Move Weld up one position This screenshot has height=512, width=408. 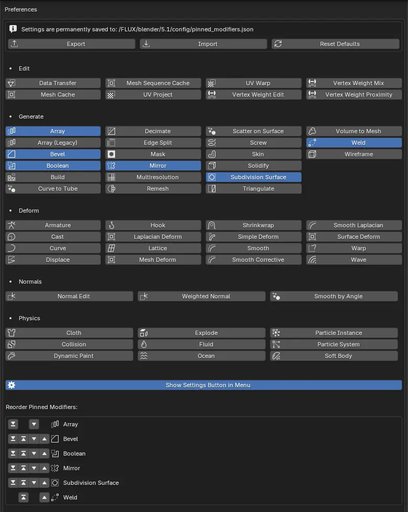click(x=44, y=497)
